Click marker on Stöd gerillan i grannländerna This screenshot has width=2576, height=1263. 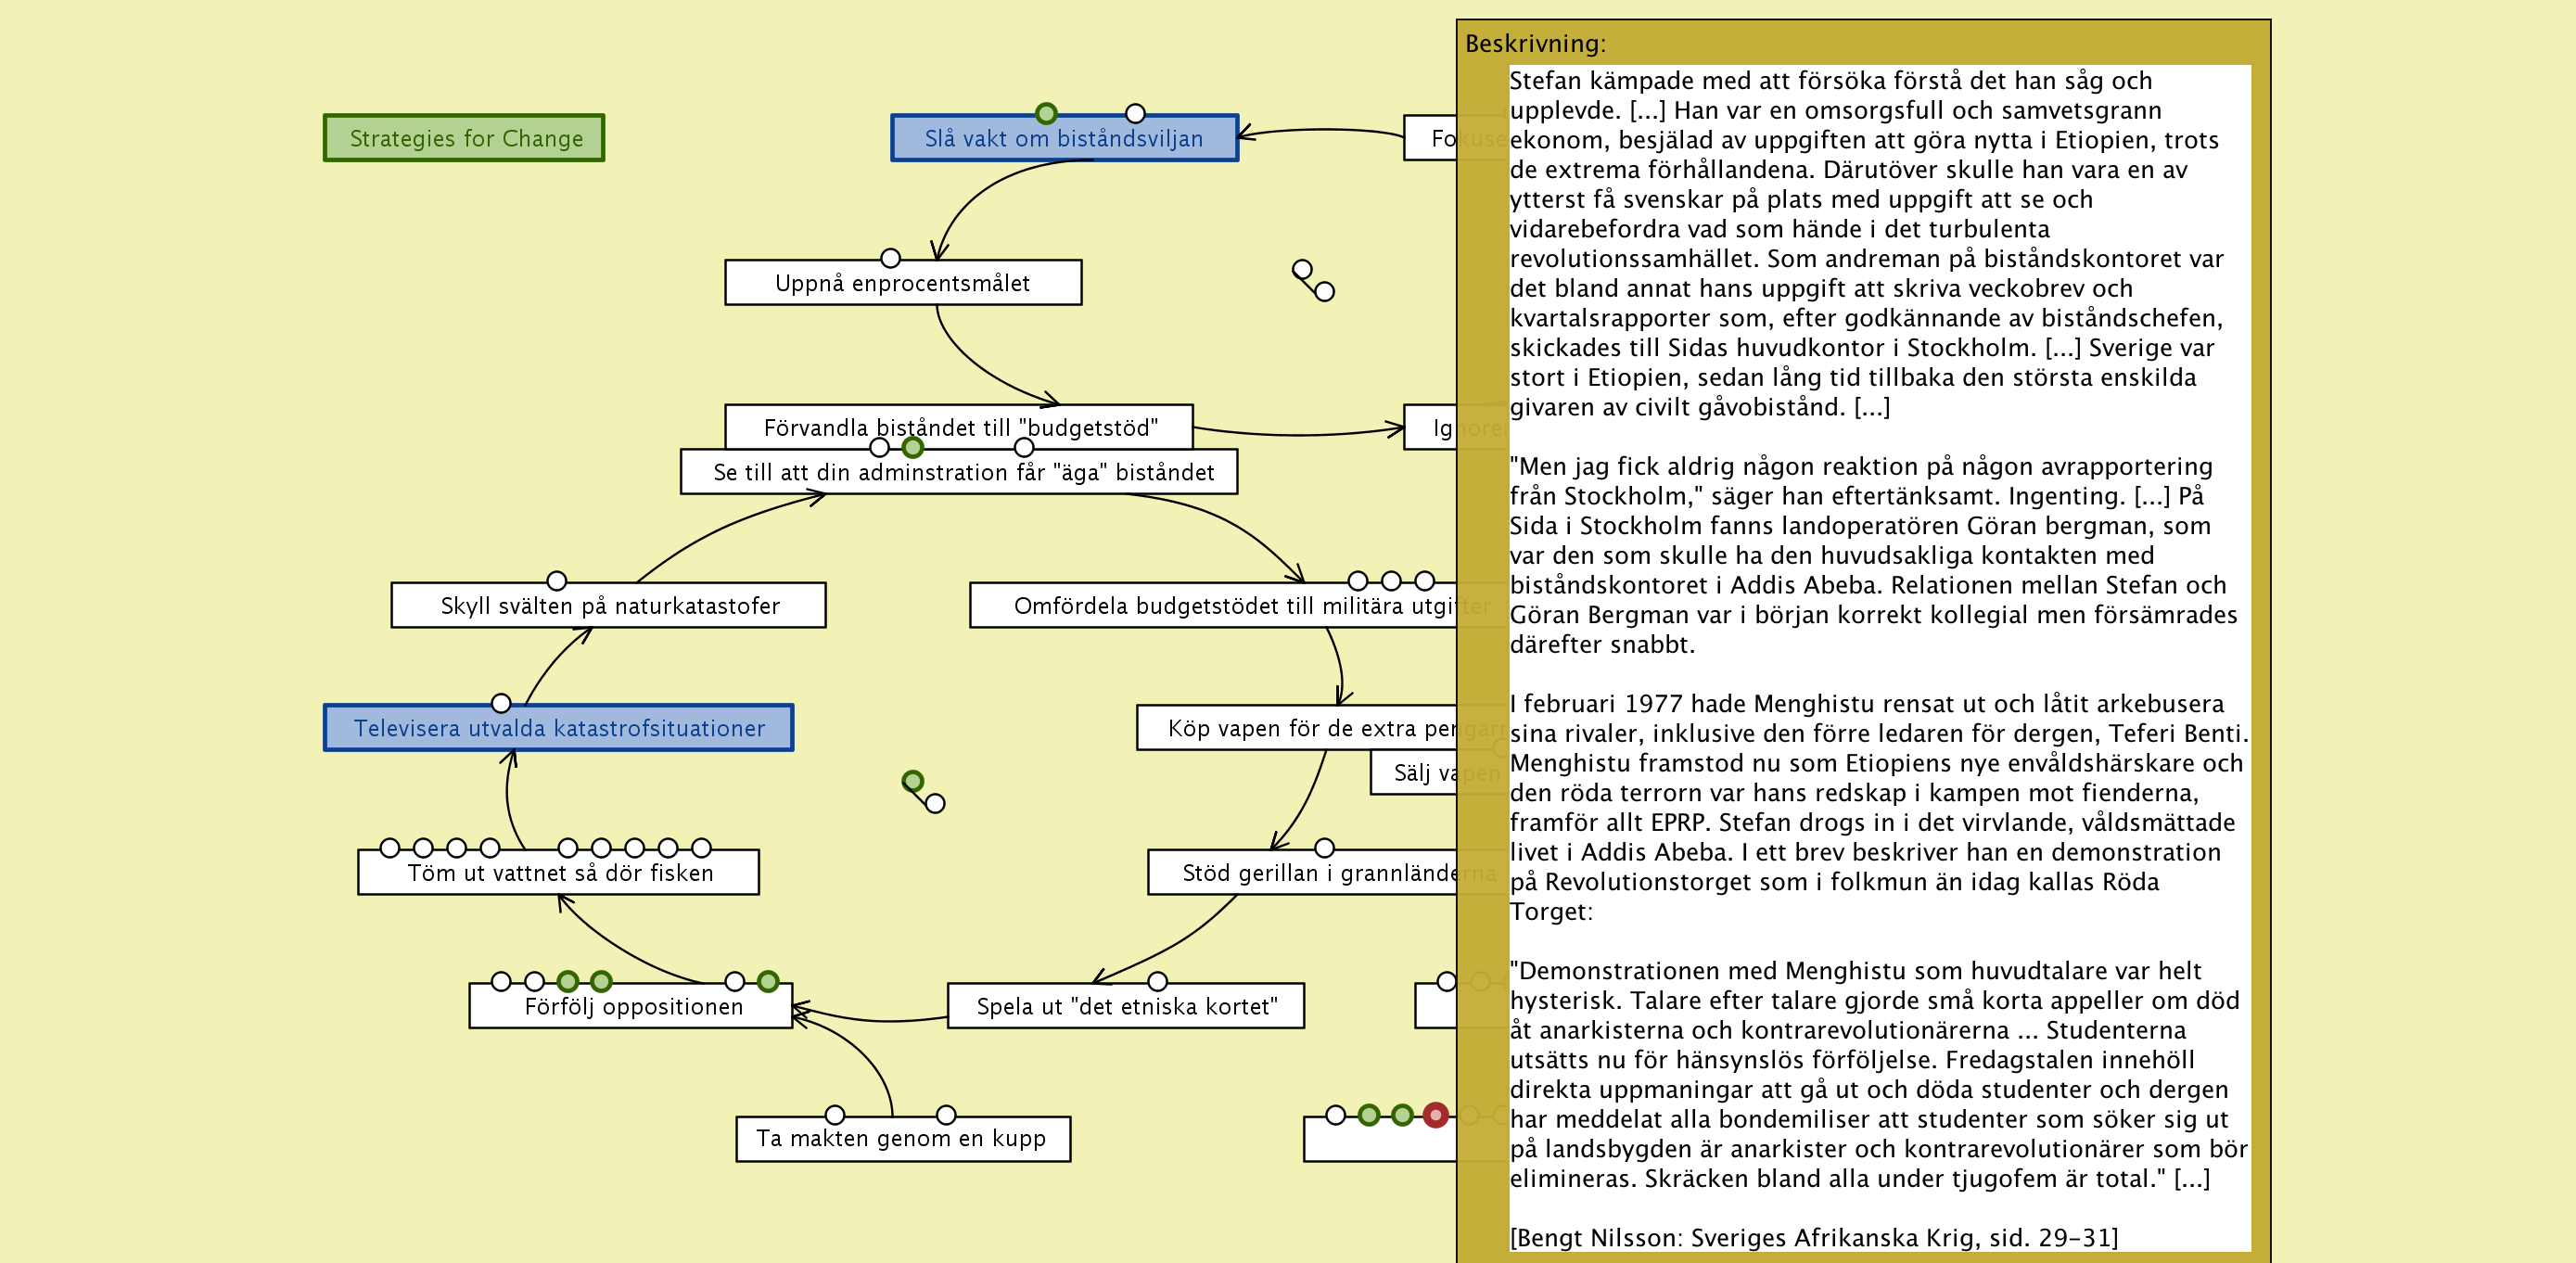(x=1324, y=848)
